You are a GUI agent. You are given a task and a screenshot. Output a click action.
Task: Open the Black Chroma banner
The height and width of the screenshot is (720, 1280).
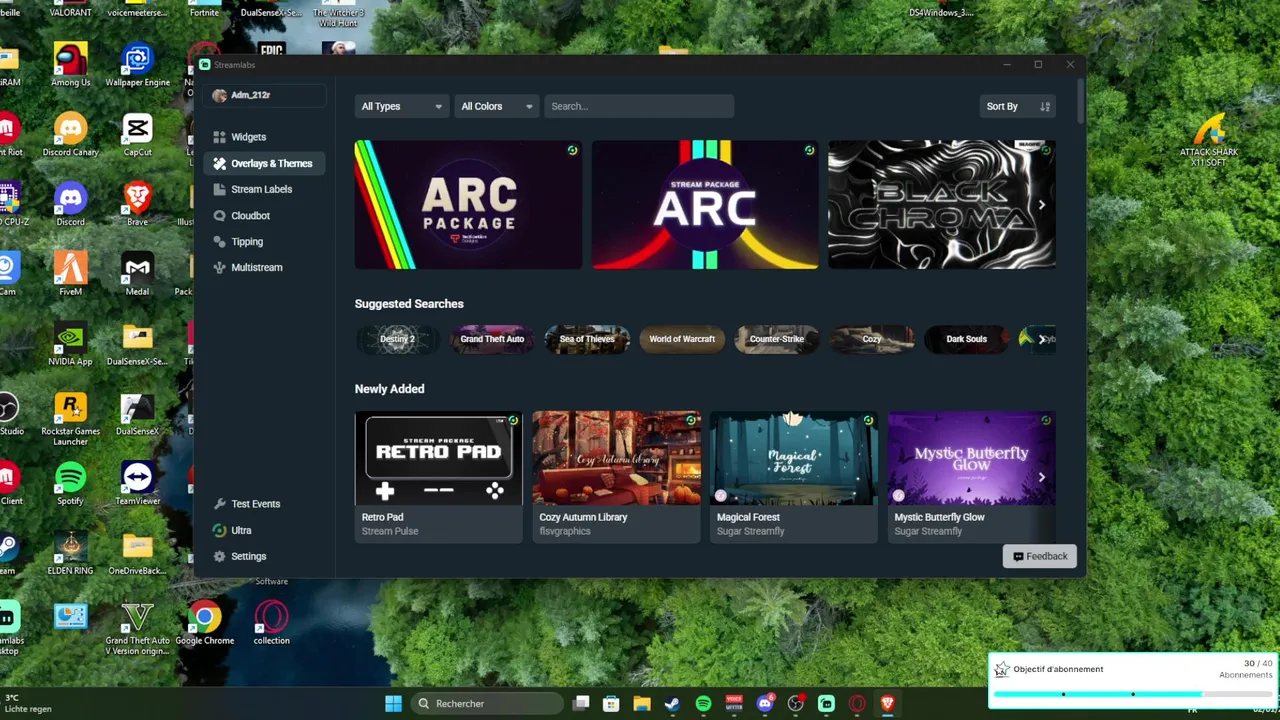pos(941,205)
